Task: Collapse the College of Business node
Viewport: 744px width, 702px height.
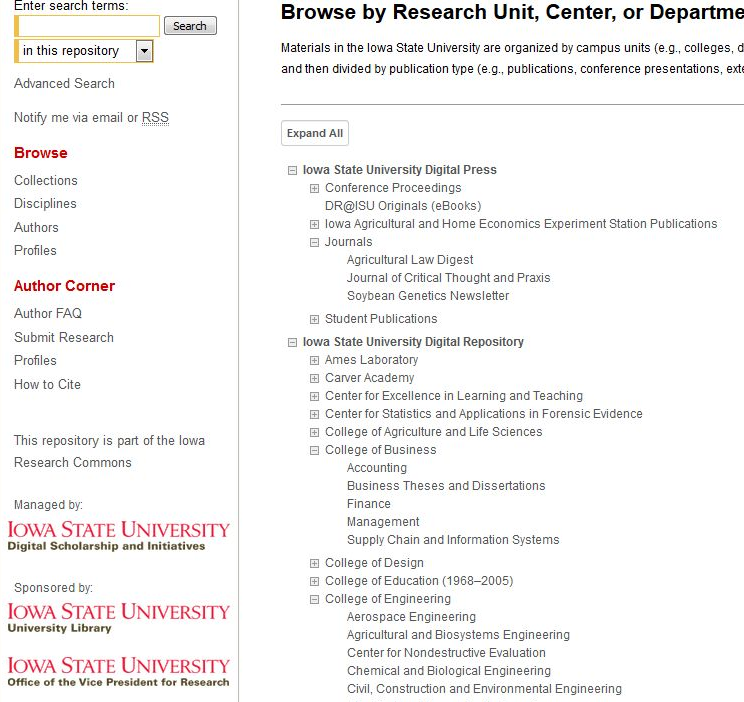Action: tap(314, 451)
